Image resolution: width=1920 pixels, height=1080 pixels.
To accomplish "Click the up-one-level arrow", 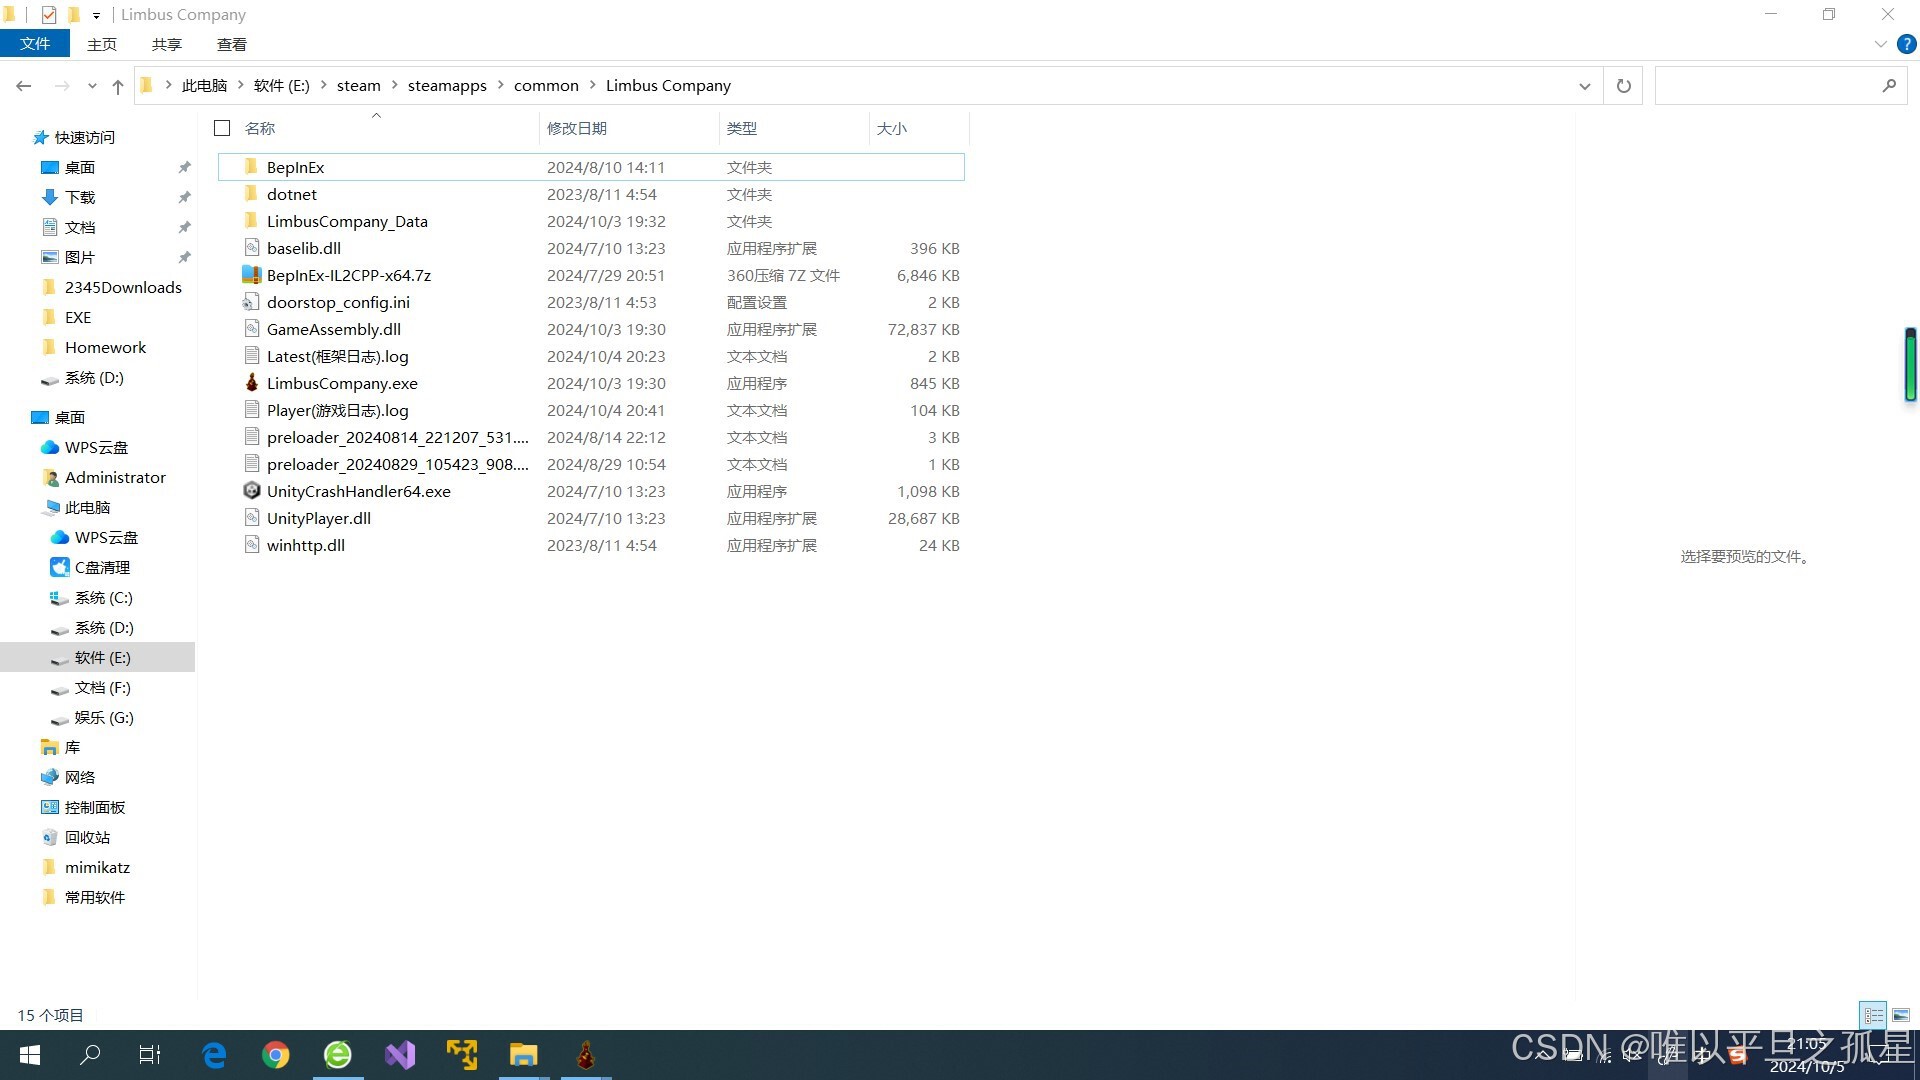I will click(118, 87).
